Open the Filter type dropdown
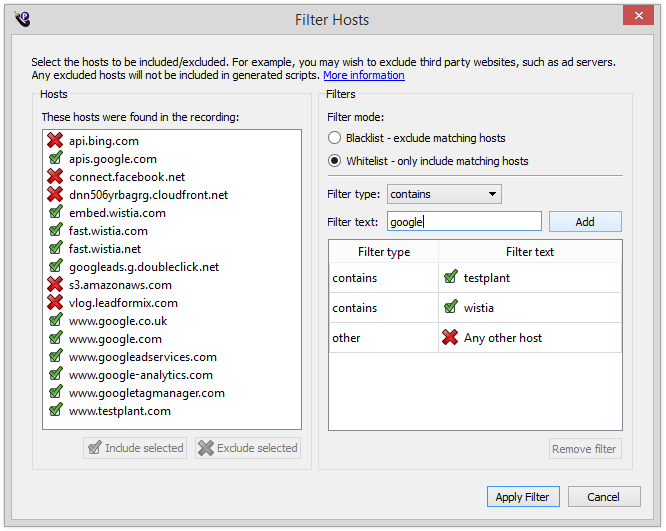666x531 pixels. (443, 194)
